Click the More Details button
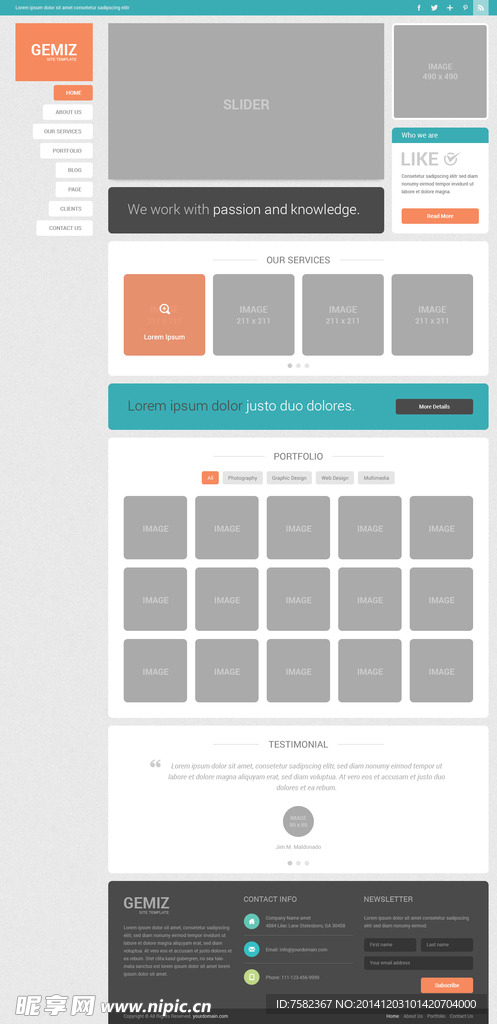This screenshot has width=497, height=1024. click(434, 407)
